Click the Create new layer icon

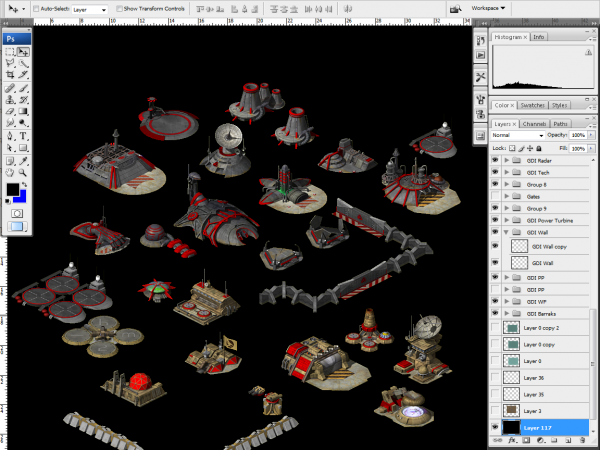click(568, 440)
